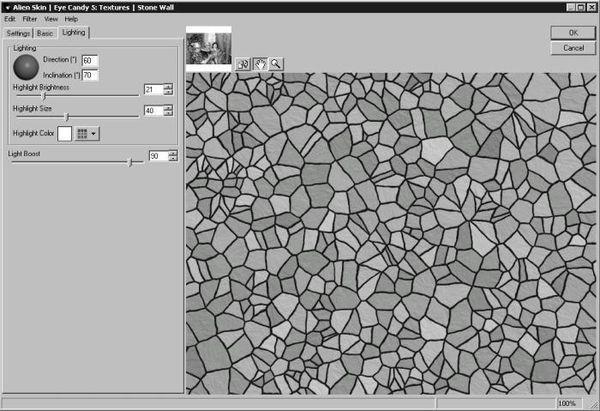Screen dimensions: 600x411
Task: Open the Filter menu
Action: click(x=30, y=19)
